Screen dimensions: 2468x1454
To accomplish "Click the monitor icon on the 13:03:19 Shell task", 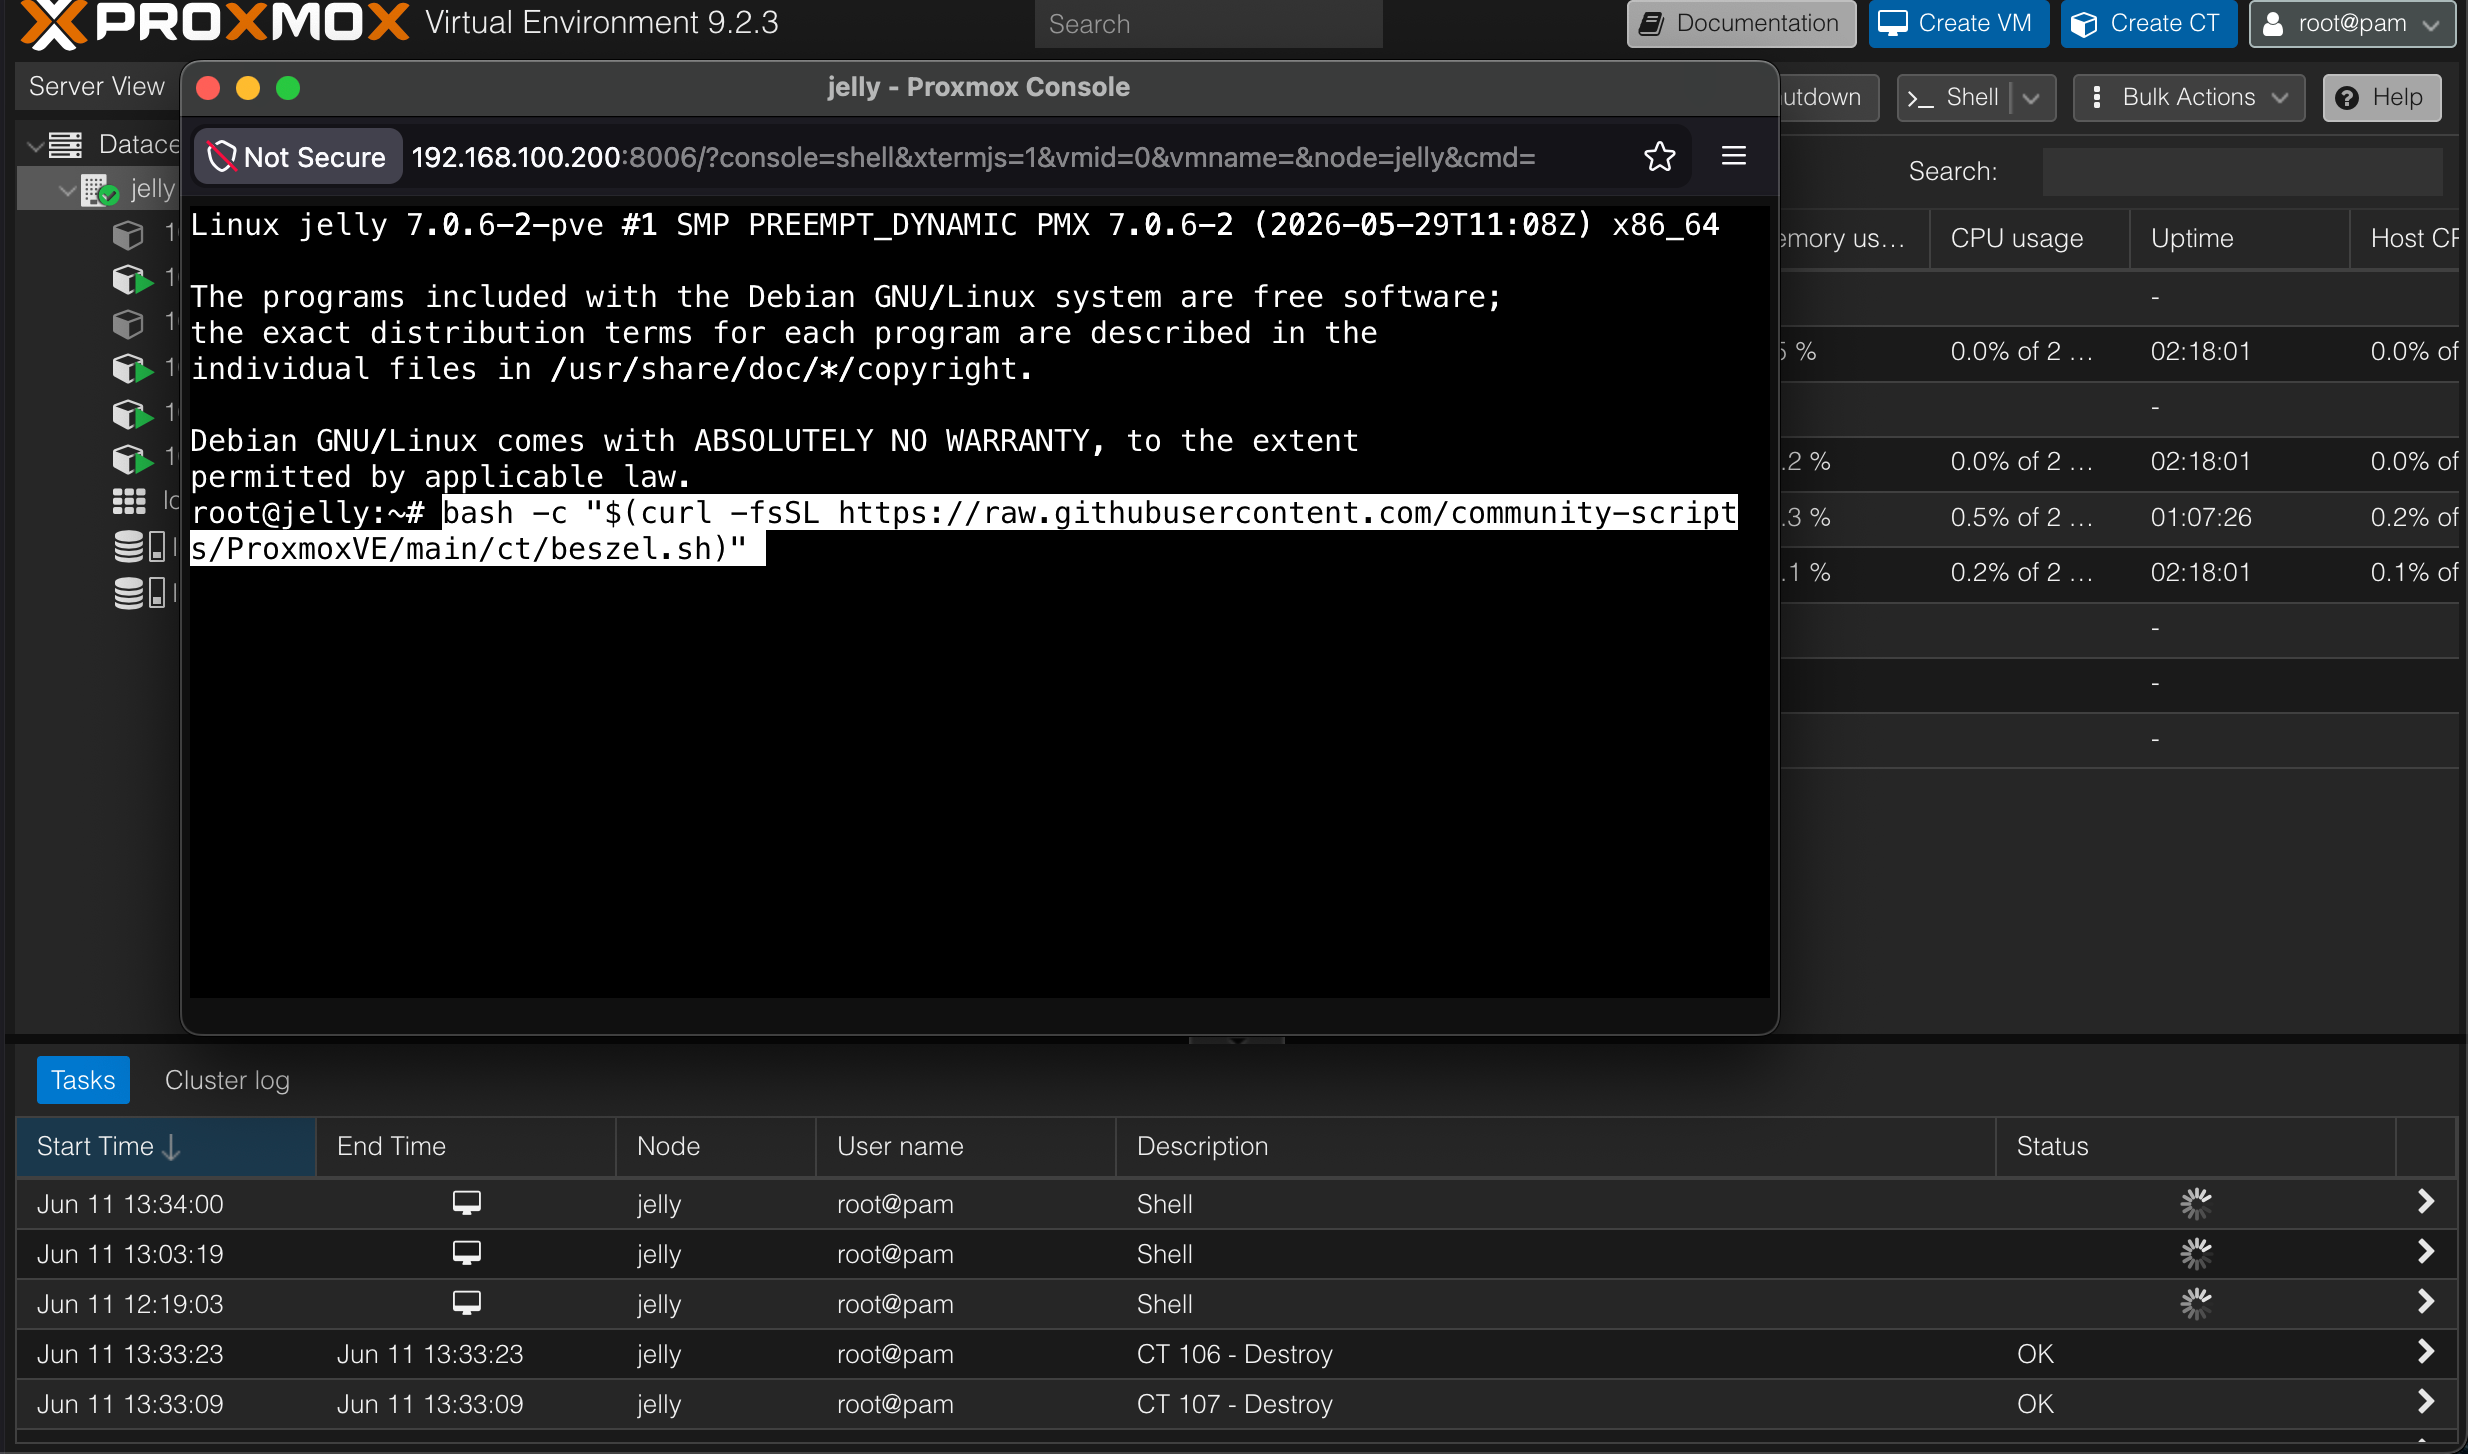I will [466, 1252].
